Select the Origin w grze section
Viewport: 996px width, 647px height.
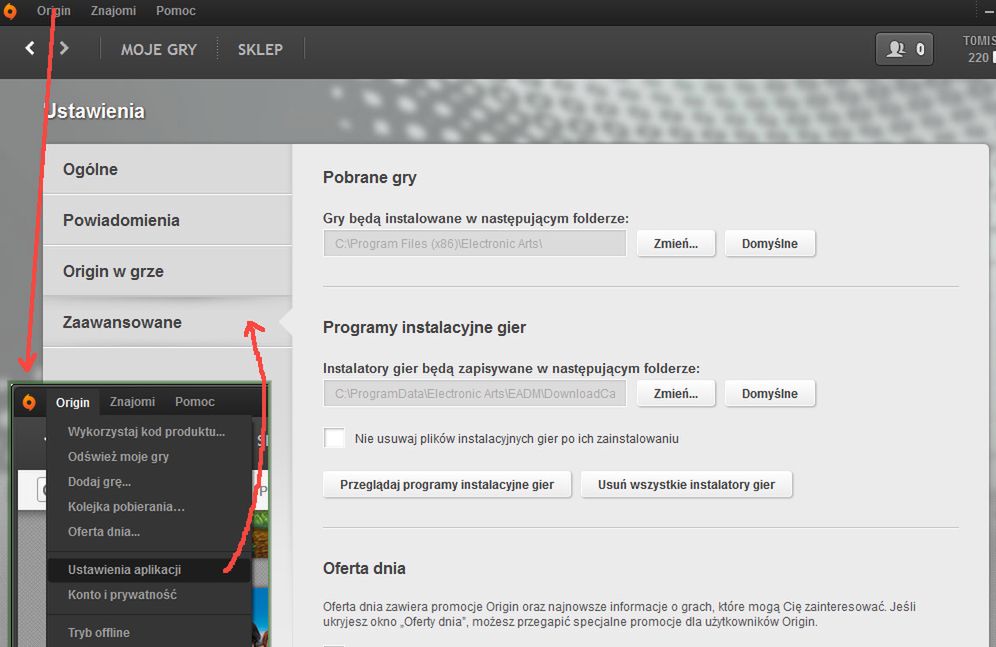pyautogui.click(x=168, y=271)
